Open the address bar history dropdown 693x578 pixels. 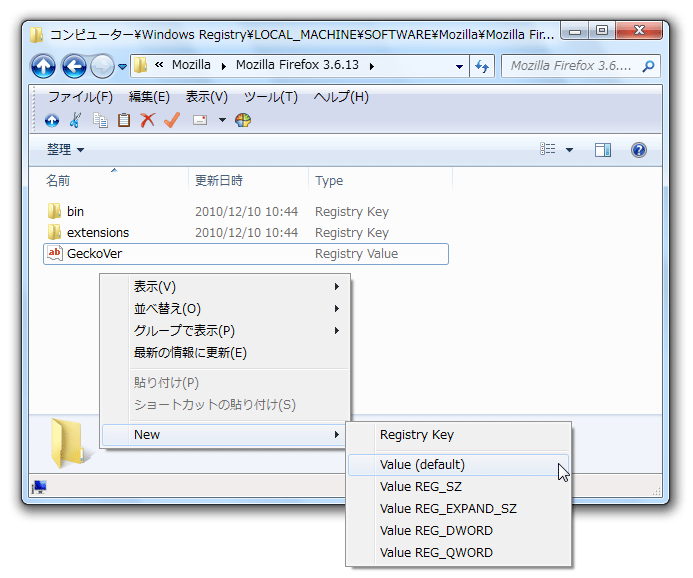point(459,67)
